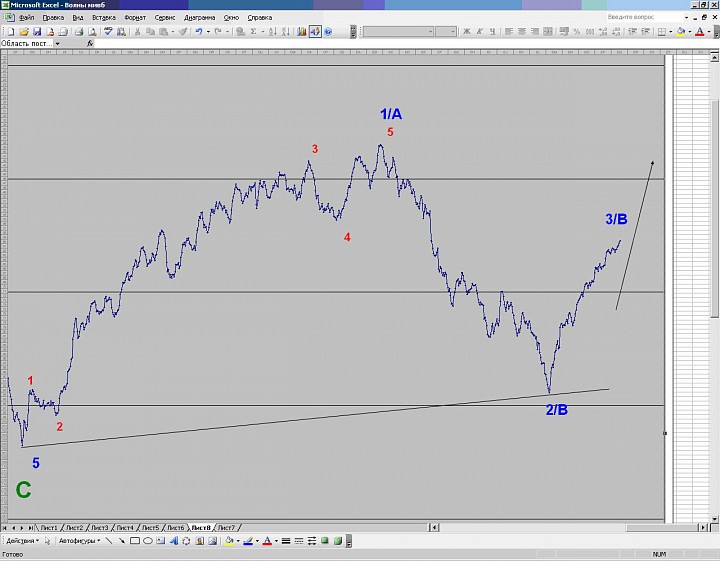Apply the Font Color in the formatting toolbar
Image resolution: width=720 pixels, height=561 pixels.
click(700, 31)
